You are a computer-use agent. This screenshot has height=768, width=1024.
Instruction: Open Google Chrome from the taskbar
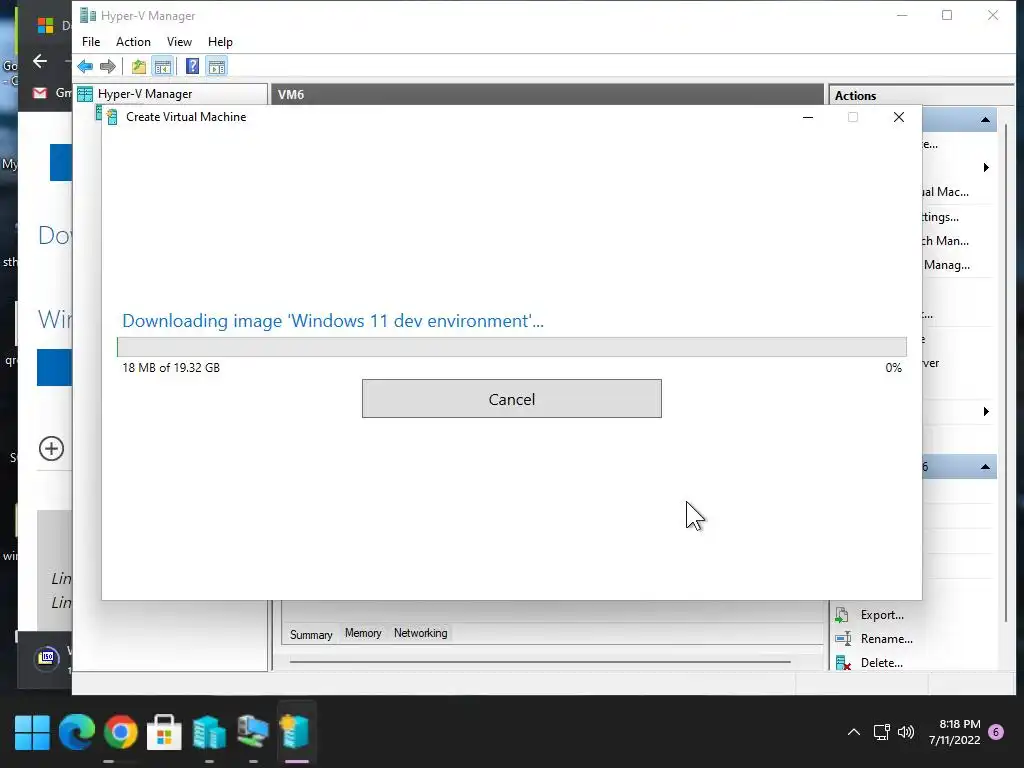(120, 733)
